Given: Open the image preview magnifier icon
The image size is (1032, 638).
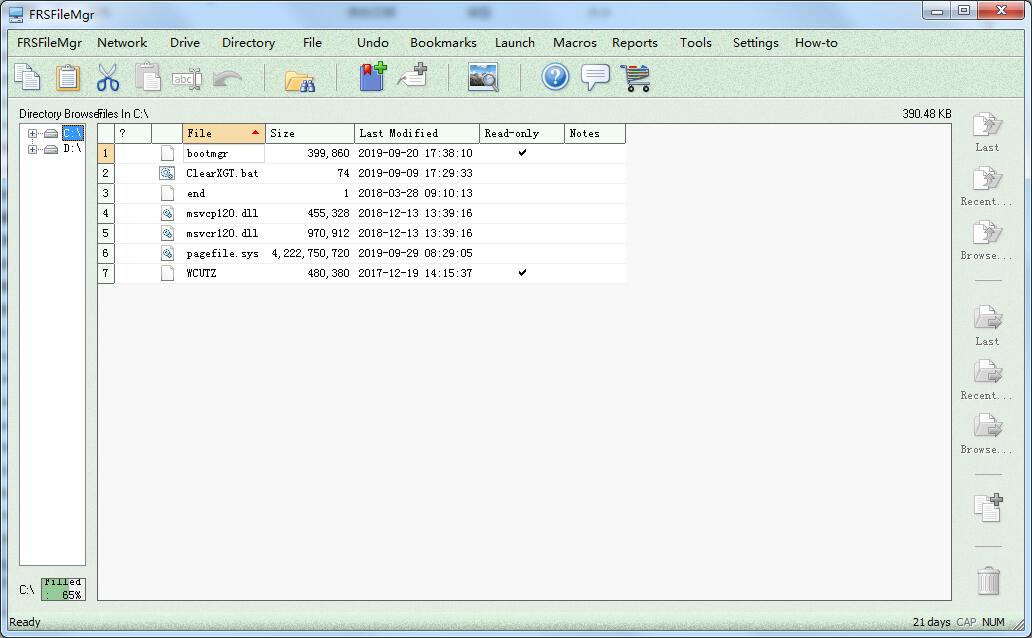Looking at the screenshot, I should 483,77.
